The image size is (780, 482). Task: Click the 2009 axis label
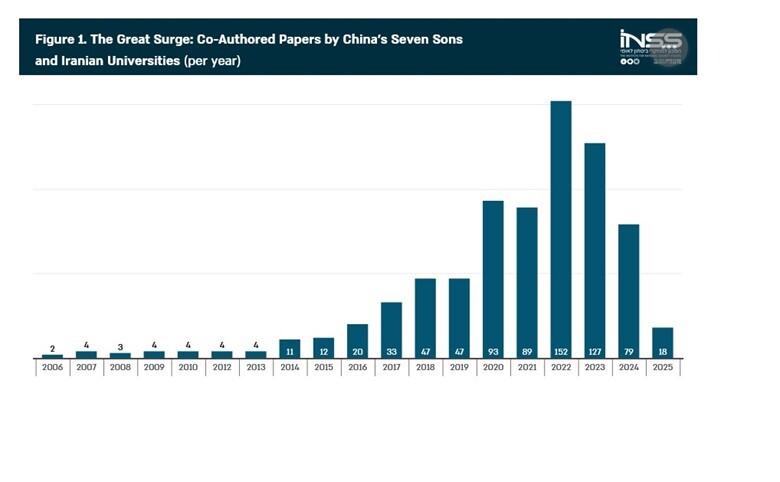pyautogui.click(x=154, y=367)
